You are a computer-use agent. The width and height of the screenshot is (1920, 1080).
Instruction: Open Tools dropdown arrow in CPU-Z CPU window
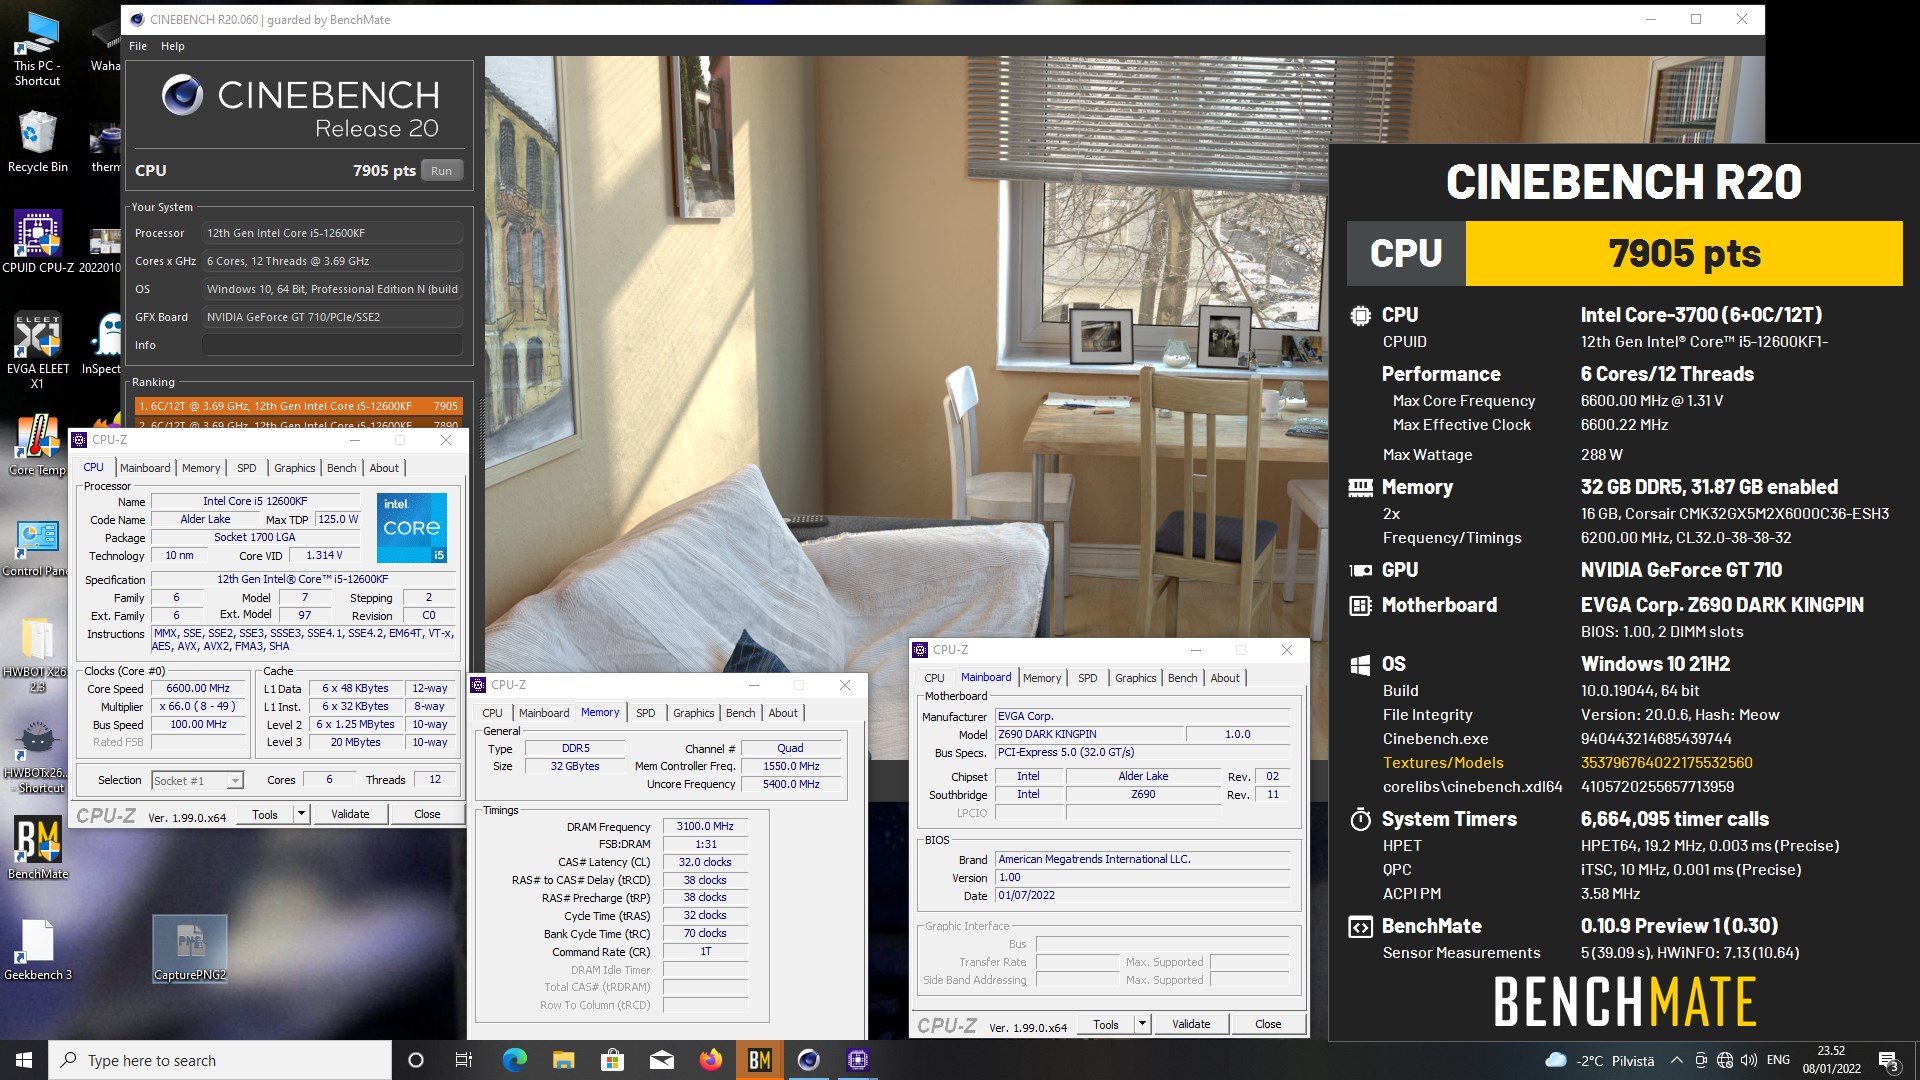[x=301, y=814]
